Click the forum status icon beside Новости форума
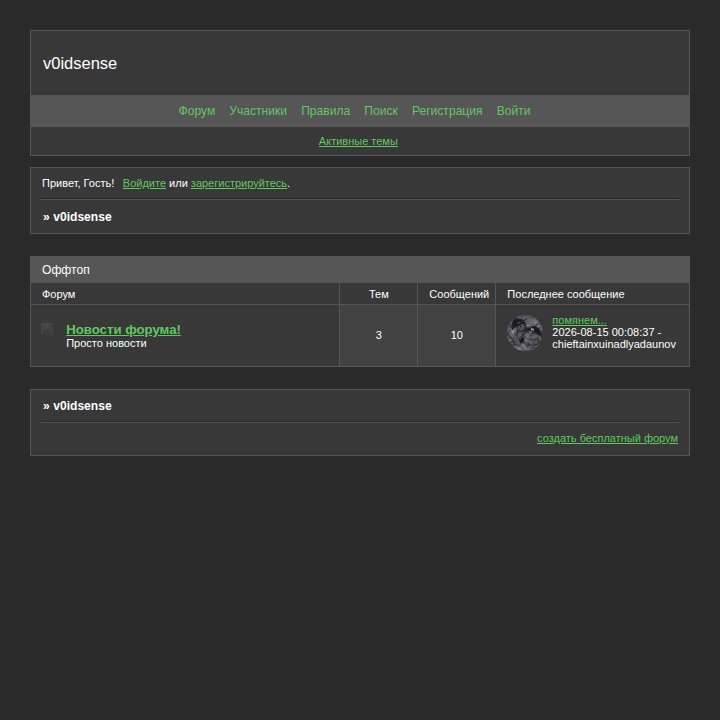The height and width of the screenshot is (720, 720). [47, 329]
